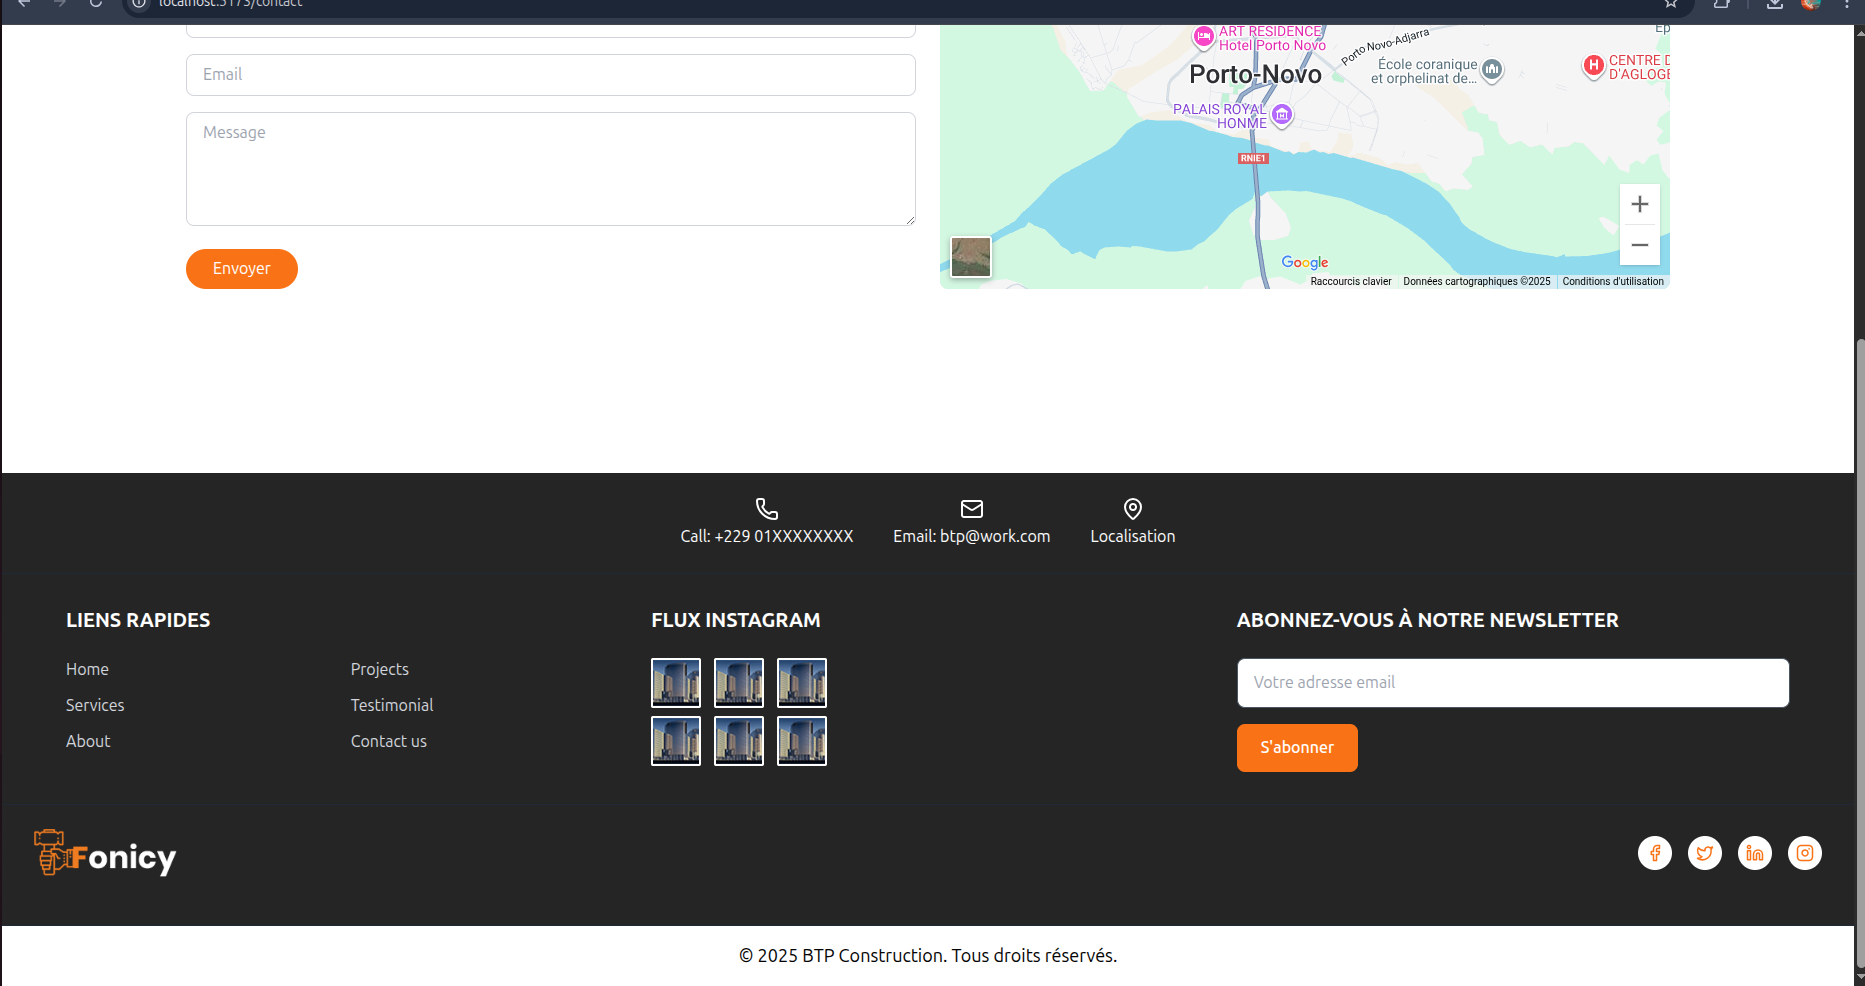Click the S'abonner button

(x=1296, y=748)
